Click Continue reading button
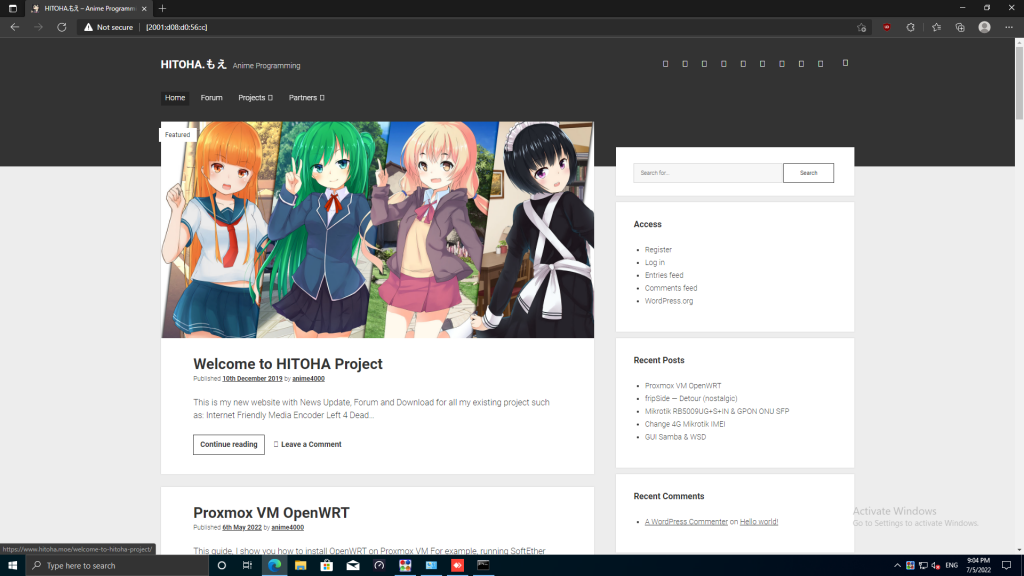The width and height of the screenshot is (1024, 576). tap(229, 444)
